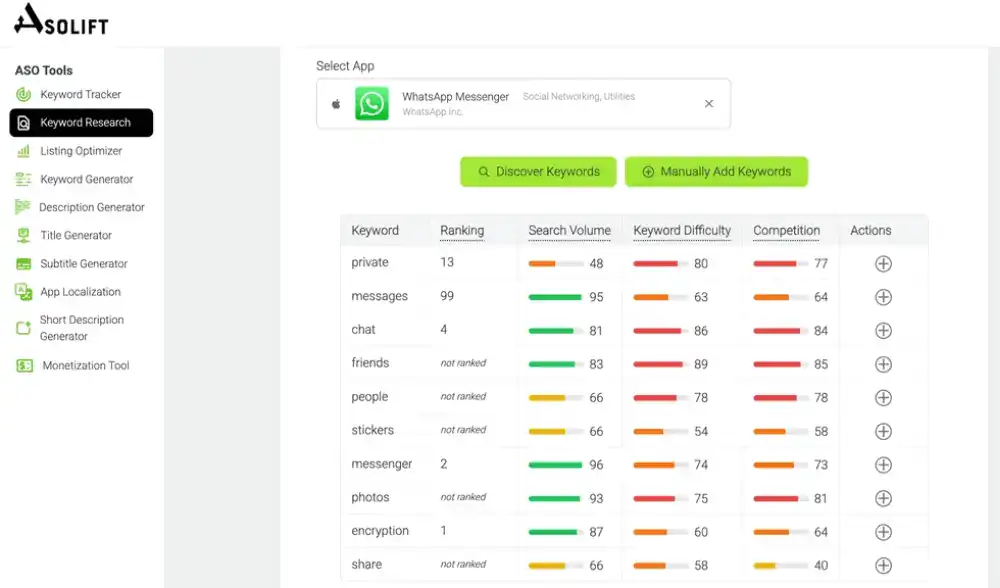Click the Listing Optimizer bar chart icon
This screenshot has width=1000, height=588.
[x=23, y=151]
